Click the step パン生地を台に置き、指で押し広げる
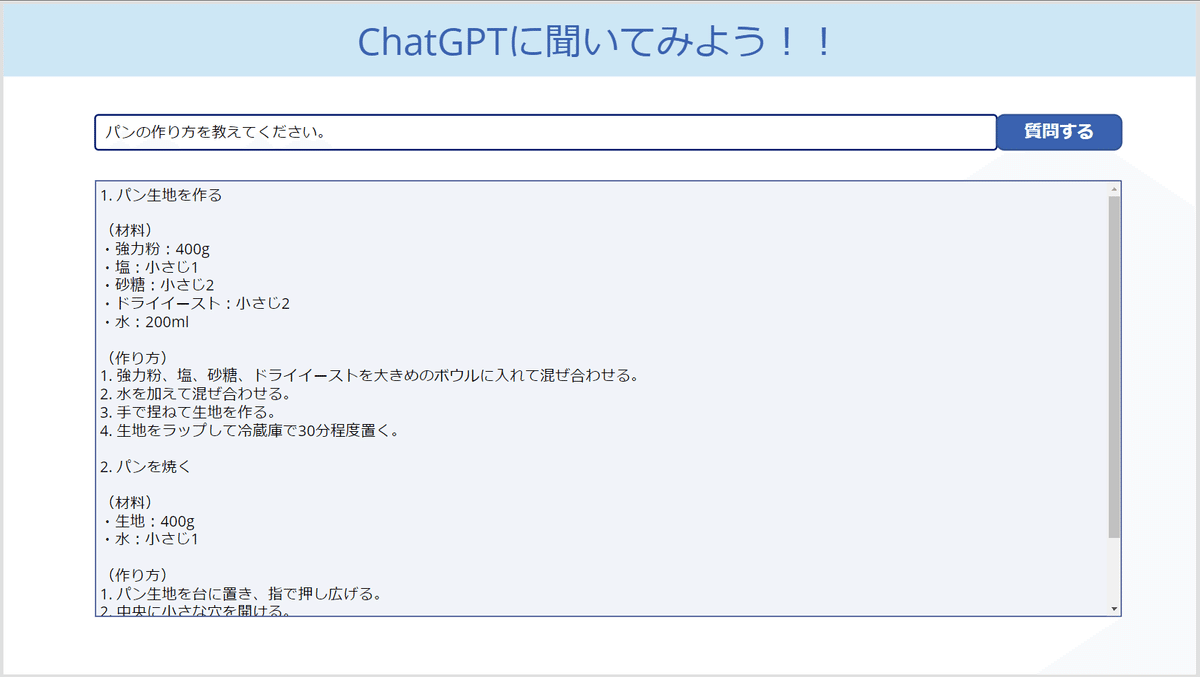1200x677 pixels. (241, 594)
